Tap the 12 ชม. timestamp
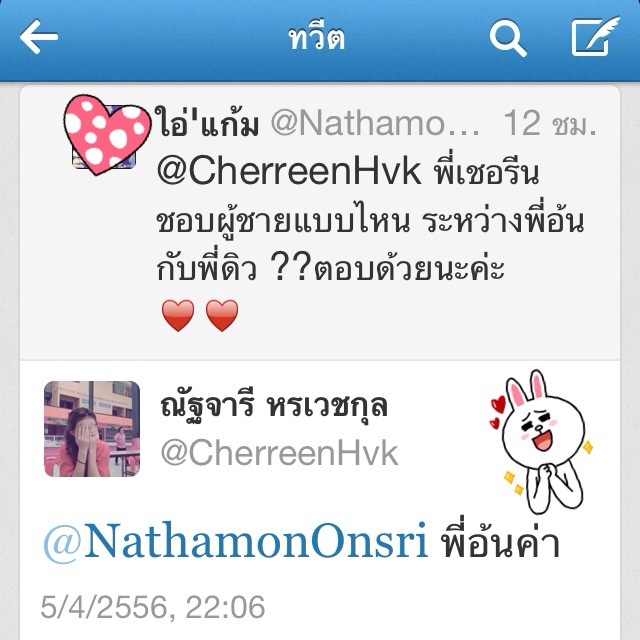Image resolution: width=640 pixels, height=640 pixels. [550, 123]
